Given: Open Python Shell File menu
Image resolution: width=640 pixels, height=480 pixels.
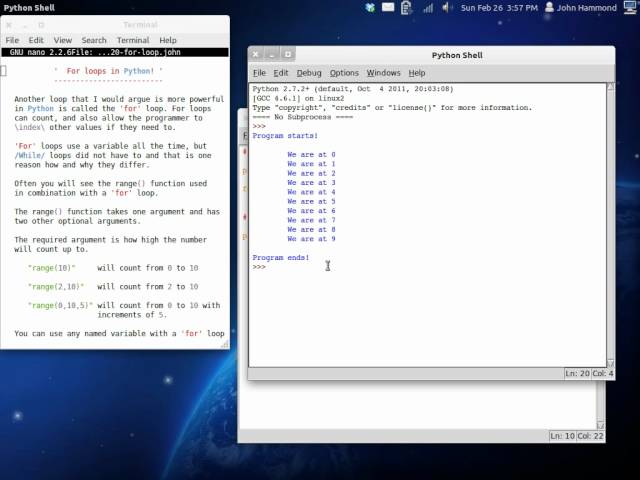Looking at the screenshot, I should [x=259, y=73].
